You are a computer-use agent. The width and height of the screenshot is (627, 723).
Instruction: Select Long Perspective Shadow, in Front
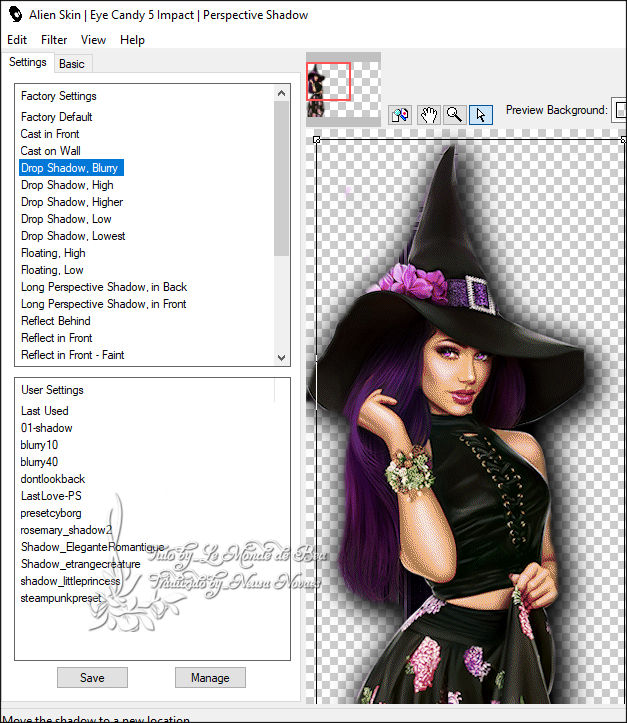tap(104, 304)
